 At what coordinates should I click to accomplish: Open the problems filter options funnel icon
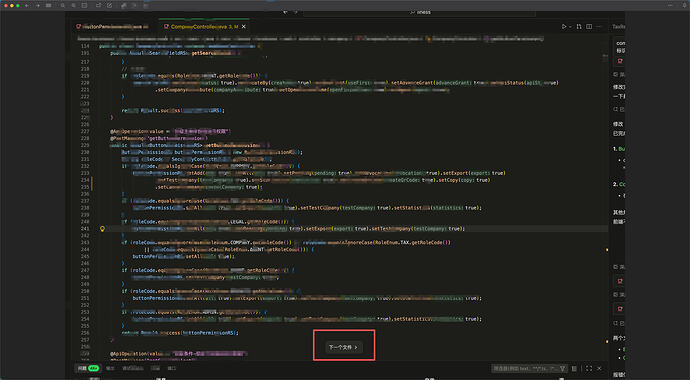tap(562, 369)
